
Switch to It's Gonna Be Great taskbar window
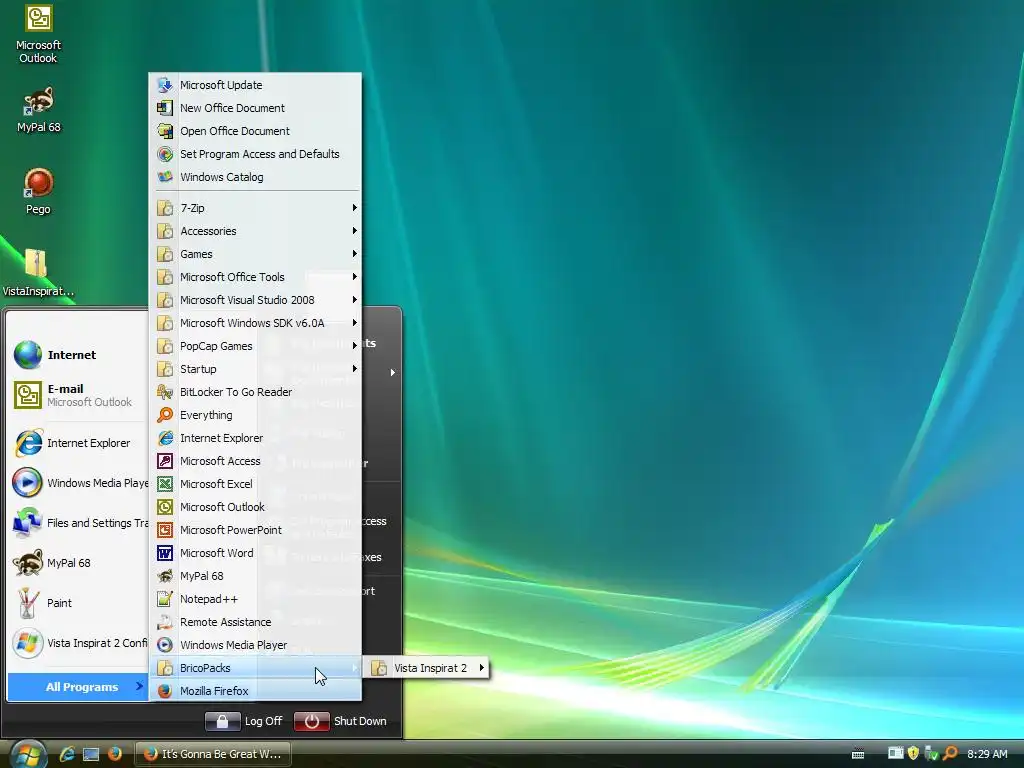coord(212,754)
